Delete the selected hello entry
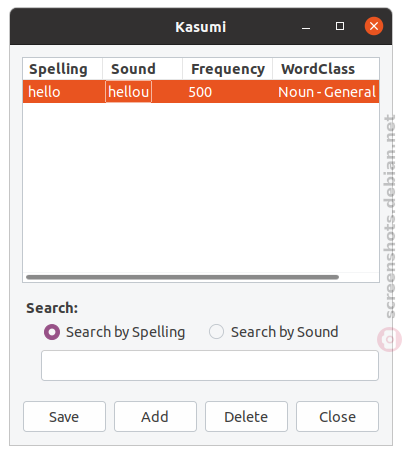This screenshot has width=402, height=455. point(246,416)
